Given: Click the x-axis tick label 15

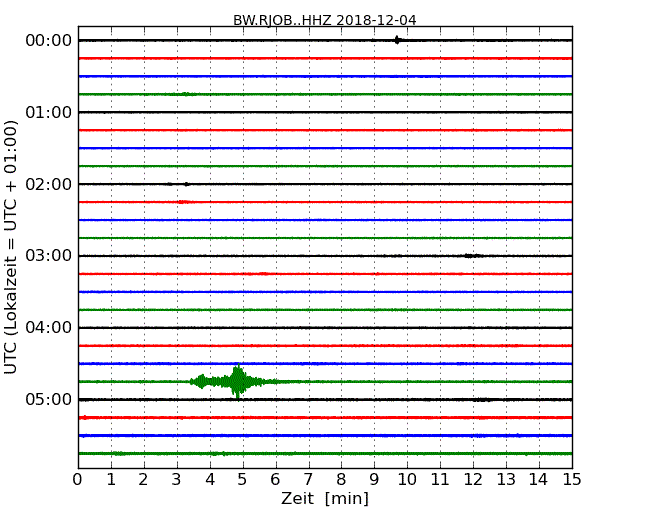Looking at the screenshot, I should point(571,480).
